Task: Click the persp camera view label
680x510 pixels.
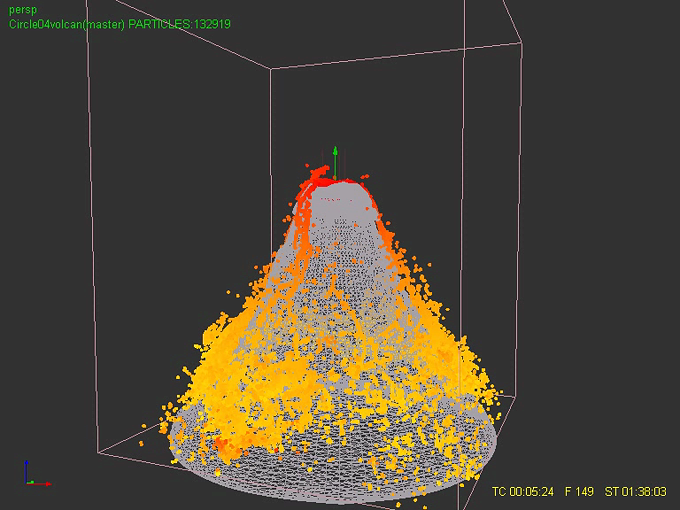Action: (x=22, y=10)
